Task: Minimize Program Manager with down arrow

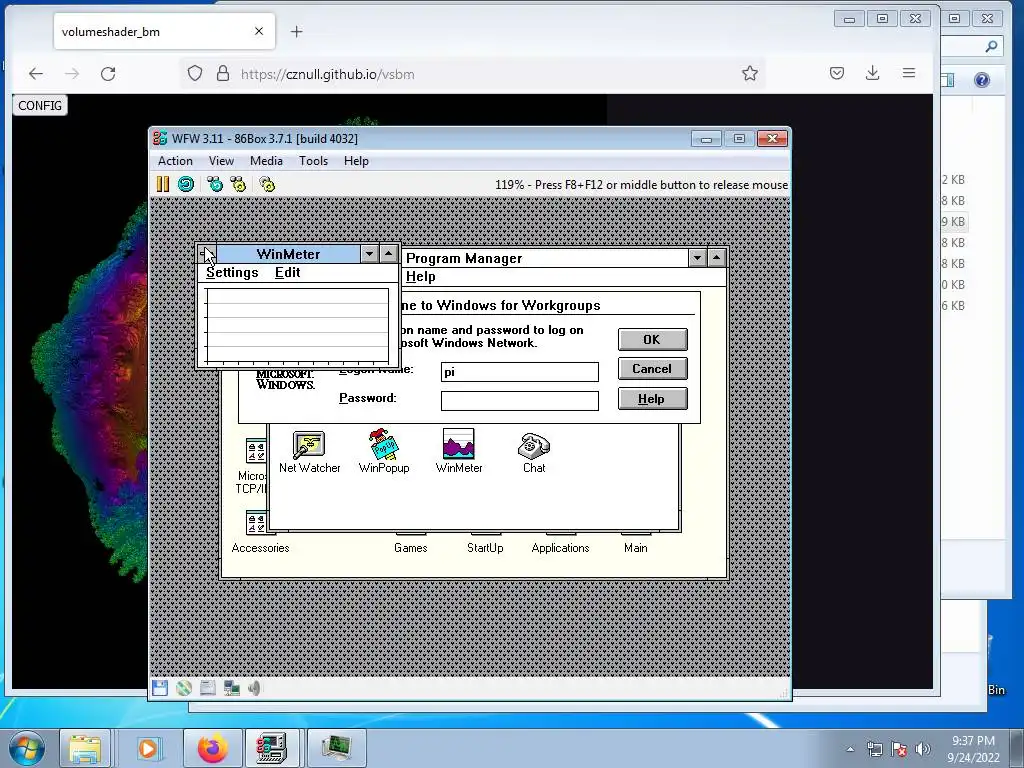Action: pos(697,258)
